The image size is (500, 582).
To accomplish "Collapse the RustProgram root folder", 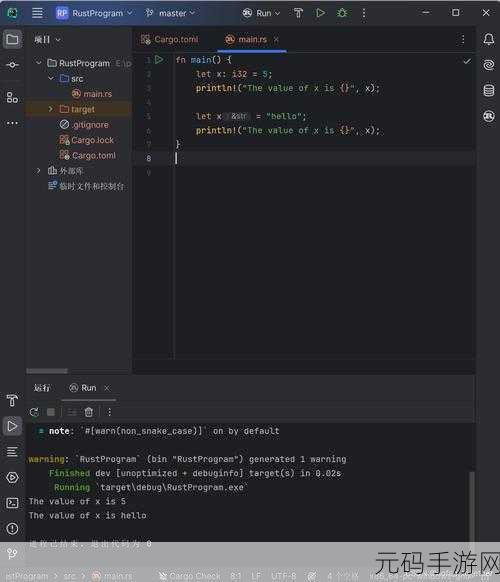I will tap(39, 63).
